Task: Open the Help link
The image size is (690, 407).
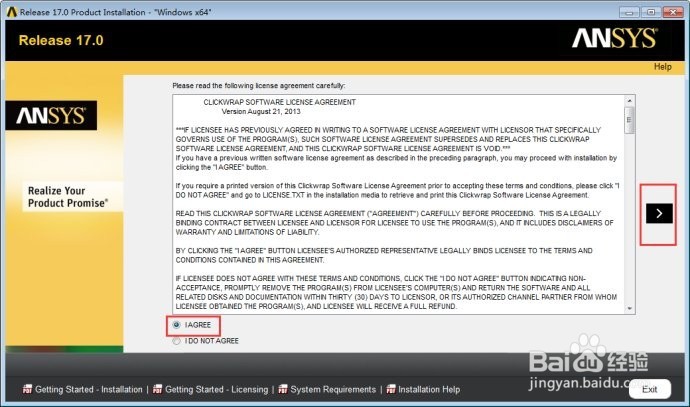Action: [662, 66]
